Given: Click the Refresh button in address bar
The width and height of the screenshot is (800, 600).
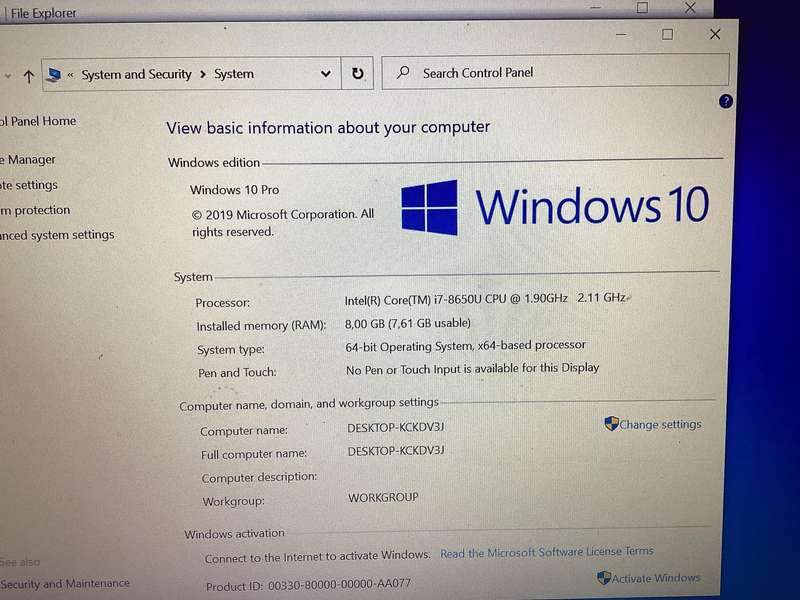Looking at the screenshot, I should click(358, 73).
